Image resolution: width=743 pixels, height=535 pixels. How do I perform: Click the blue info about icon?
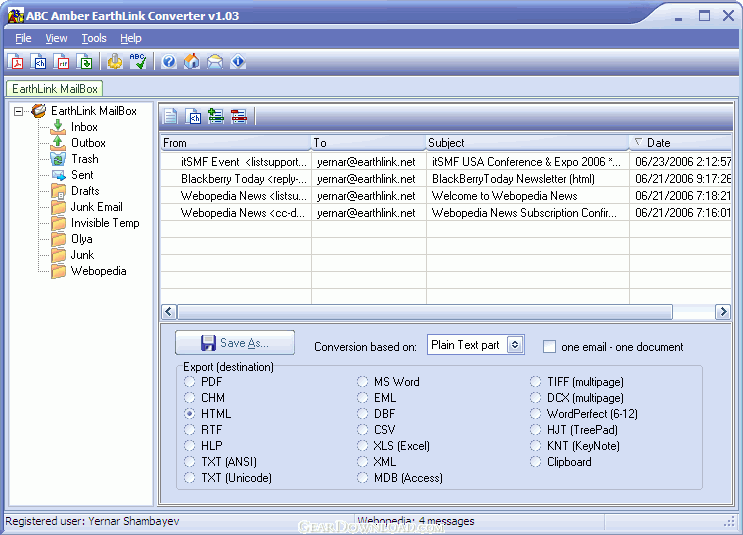238,62
